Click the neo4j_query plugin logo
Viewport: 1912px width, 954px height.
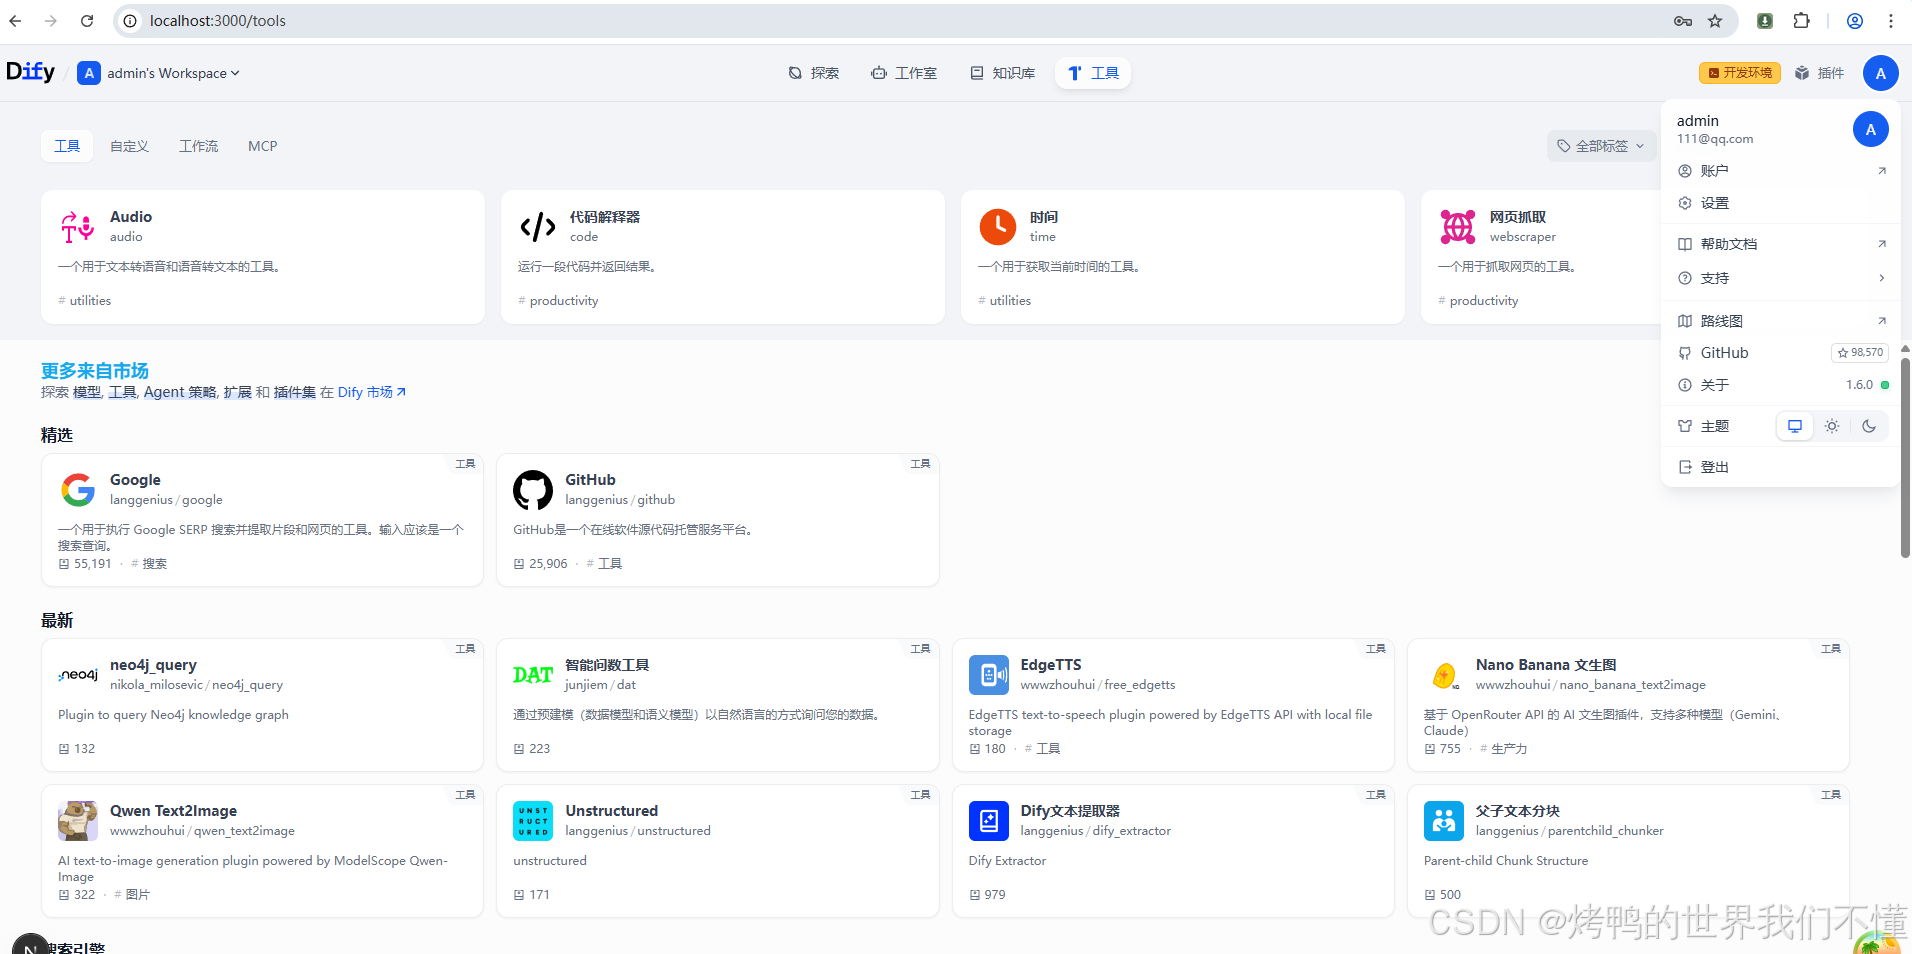pyautogui.click(x=78, y=675)
